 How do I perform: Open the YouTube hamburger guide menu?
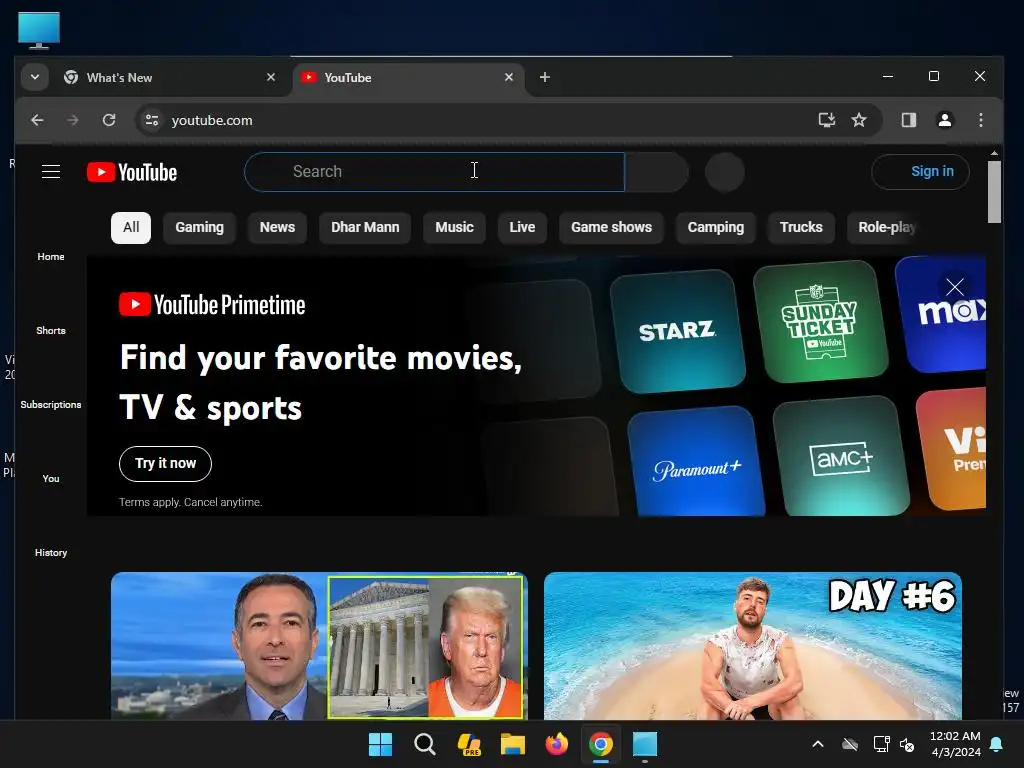(51, 172)
